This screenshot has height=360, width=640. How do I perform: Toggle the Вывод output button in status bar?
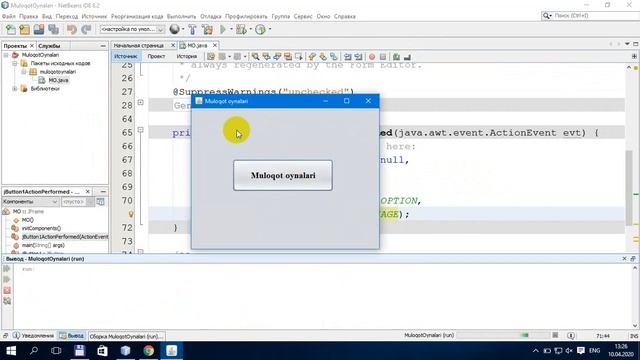pyautogui.click(x=72, y=336)
